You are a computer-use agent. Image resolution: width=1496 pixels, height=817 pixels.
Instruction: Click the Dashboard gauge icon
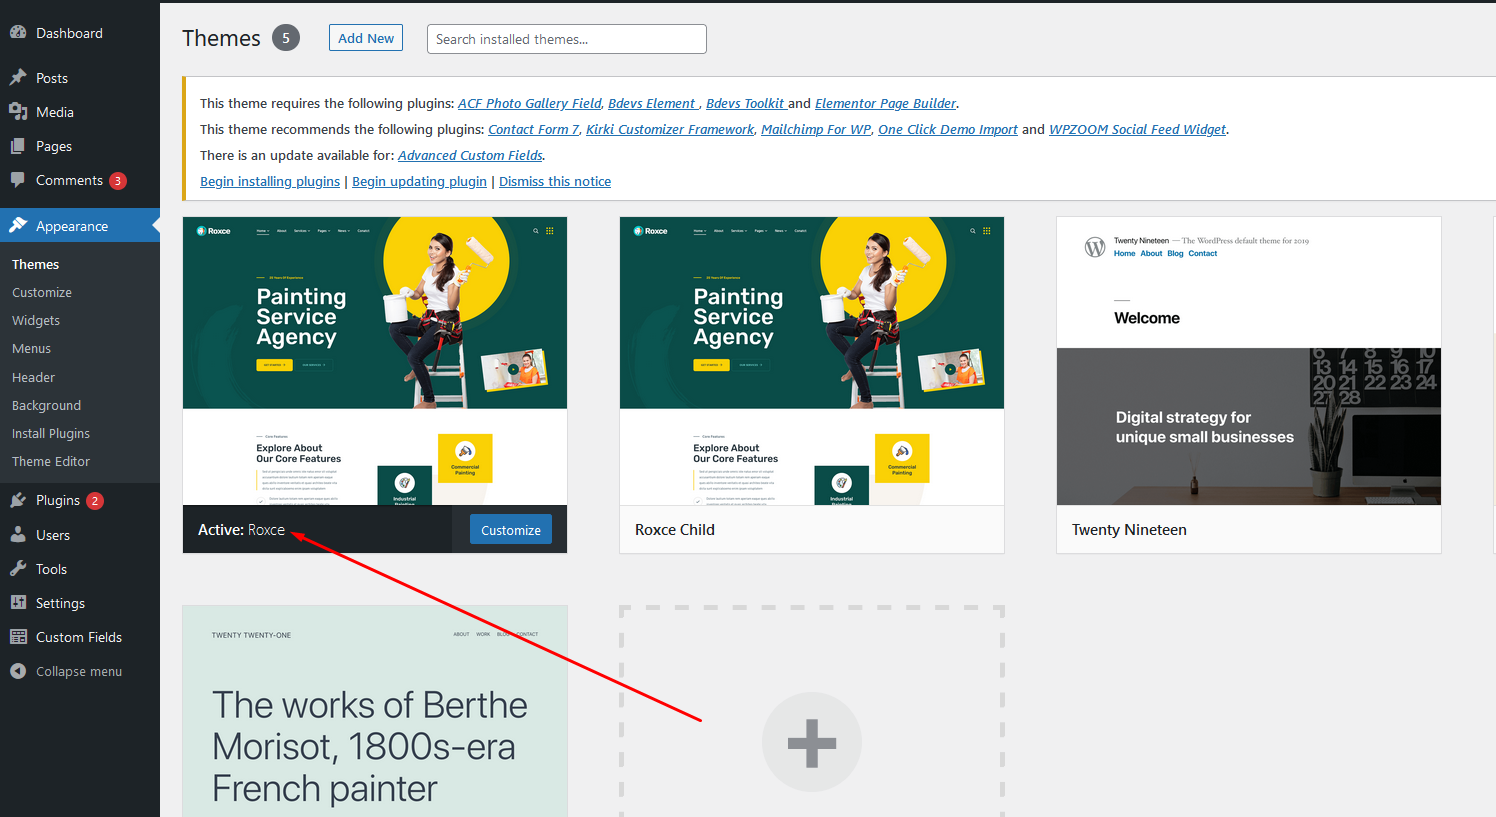click(18, 32)
